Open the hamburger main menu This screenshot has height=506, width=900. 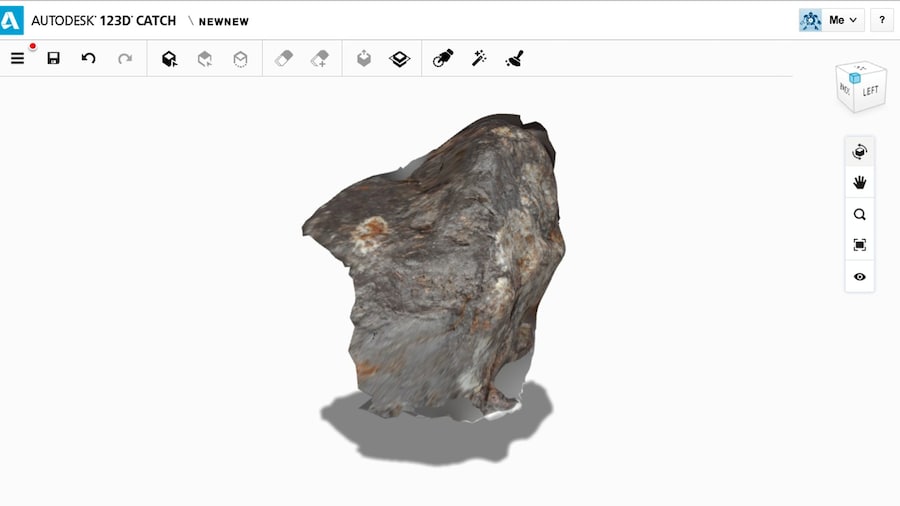pyautogui.click(x=17, y=58)
